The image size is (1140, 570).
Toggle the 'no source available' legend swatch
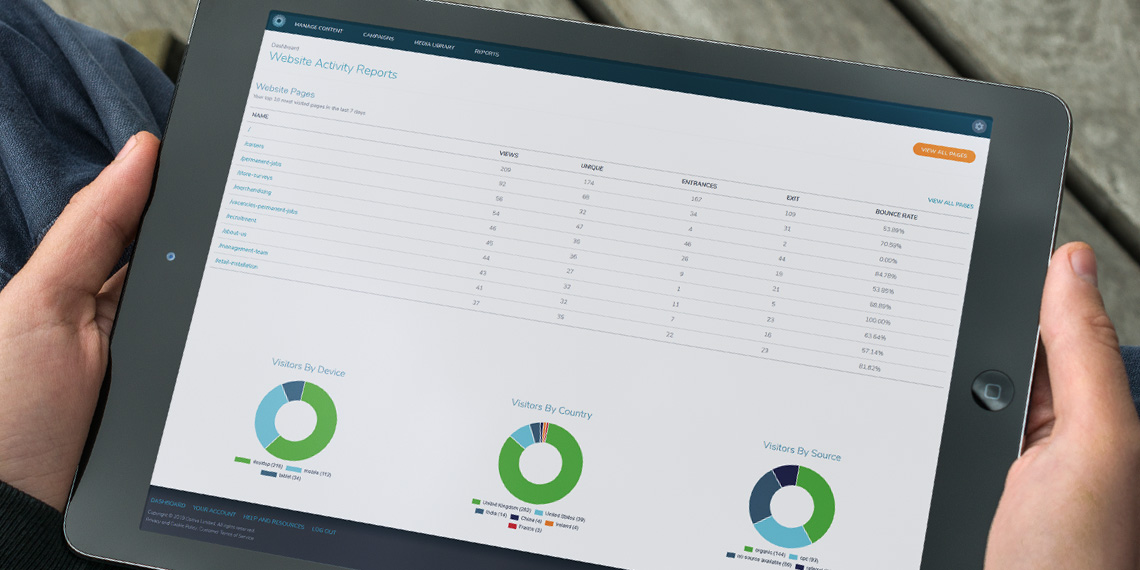coord(730,555)
